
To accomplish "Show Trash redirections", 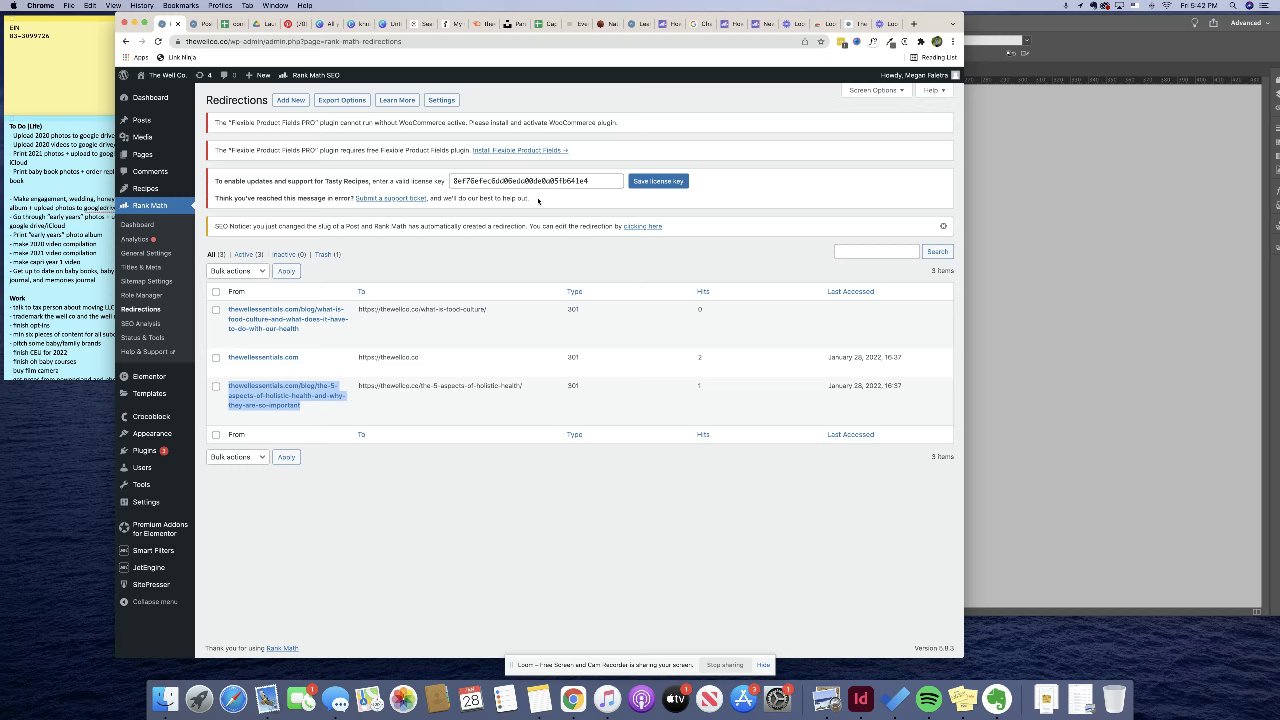I will coord(327,254).
